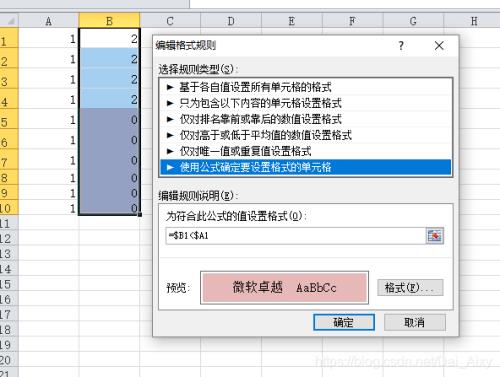Screen dimensions: 500x377
Task: Select row 17 header
Action: (x=9, y=314)
